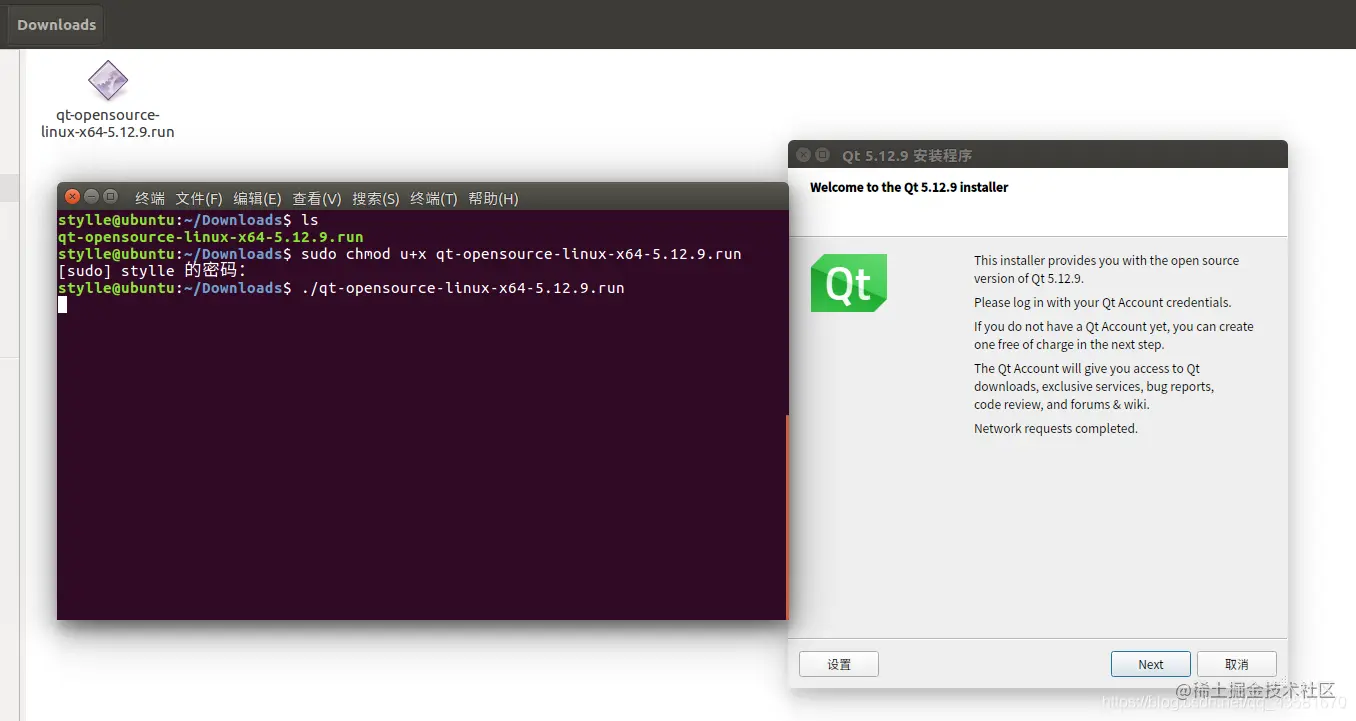Image resolution: width=1356 pixels, height=721 pixels.
Task: Click the Qt logo in installer
Action: pos(849,283)
